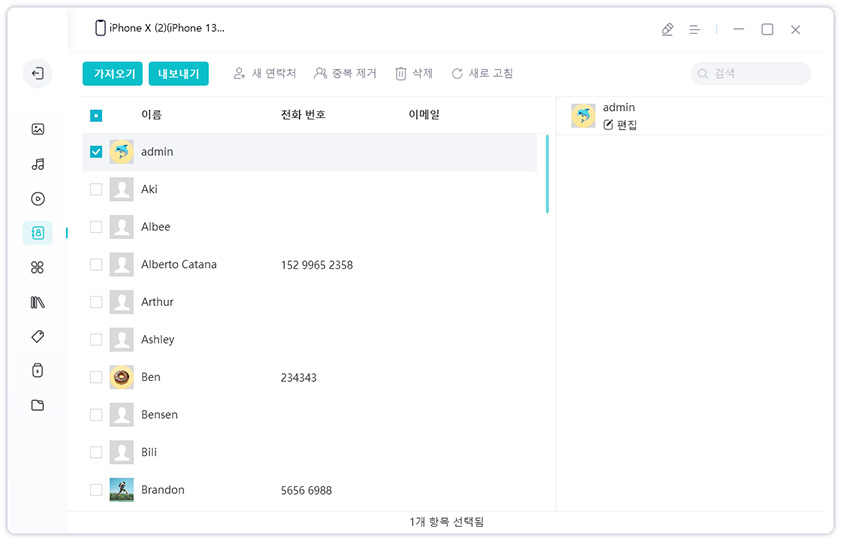Select the Arthur contact name
Screen dimensions: 841x541
click(157, 302)
